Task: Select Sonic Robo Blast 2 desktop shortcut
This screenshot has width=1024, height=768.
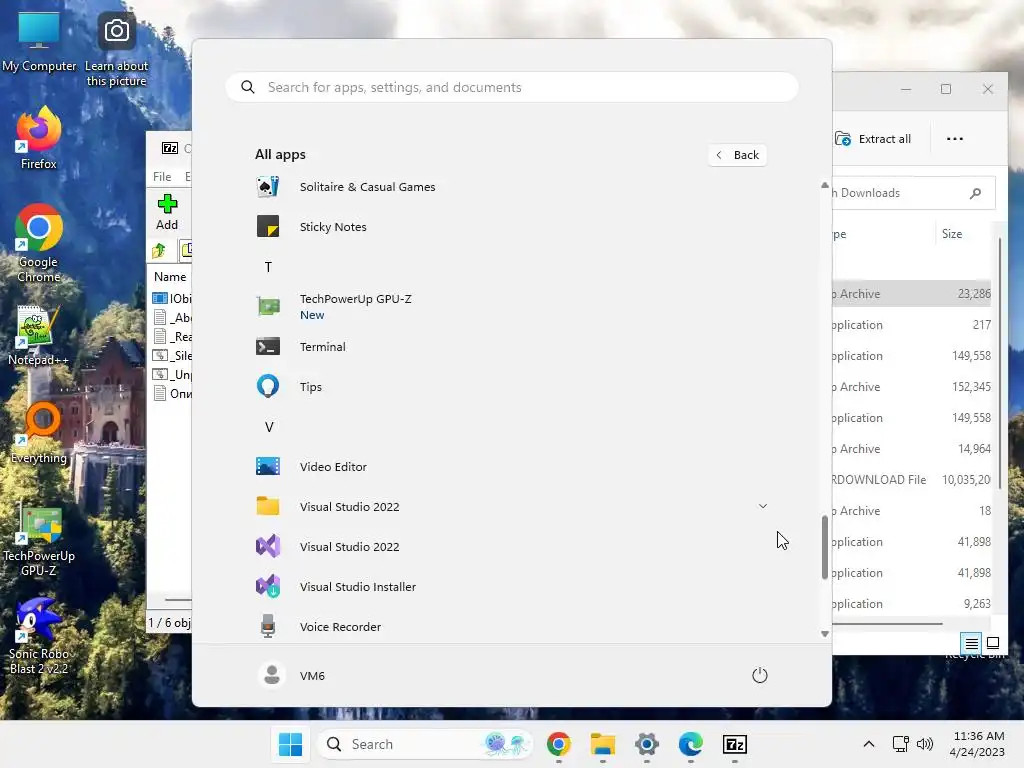Action: click(x=39, y=636)
